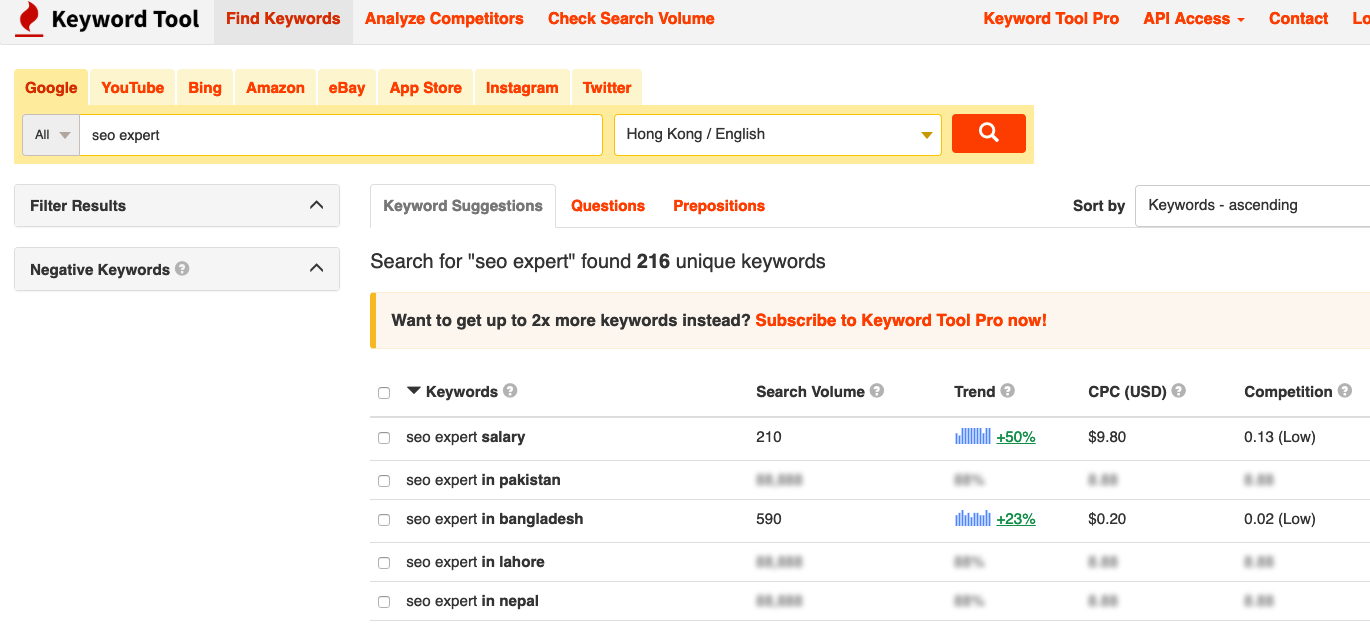This screenshot has width=1370, height=626.
Task: Open help icon beside Negative Keywords
Action: (x=182, y=269)
